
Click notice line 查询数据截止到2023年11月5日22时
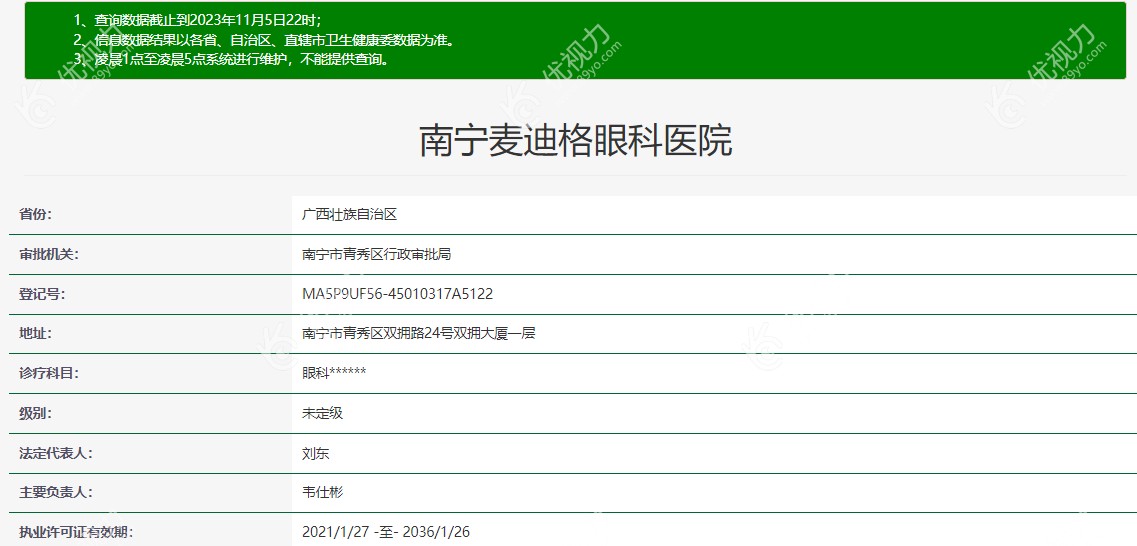click(x=197, y=20)
